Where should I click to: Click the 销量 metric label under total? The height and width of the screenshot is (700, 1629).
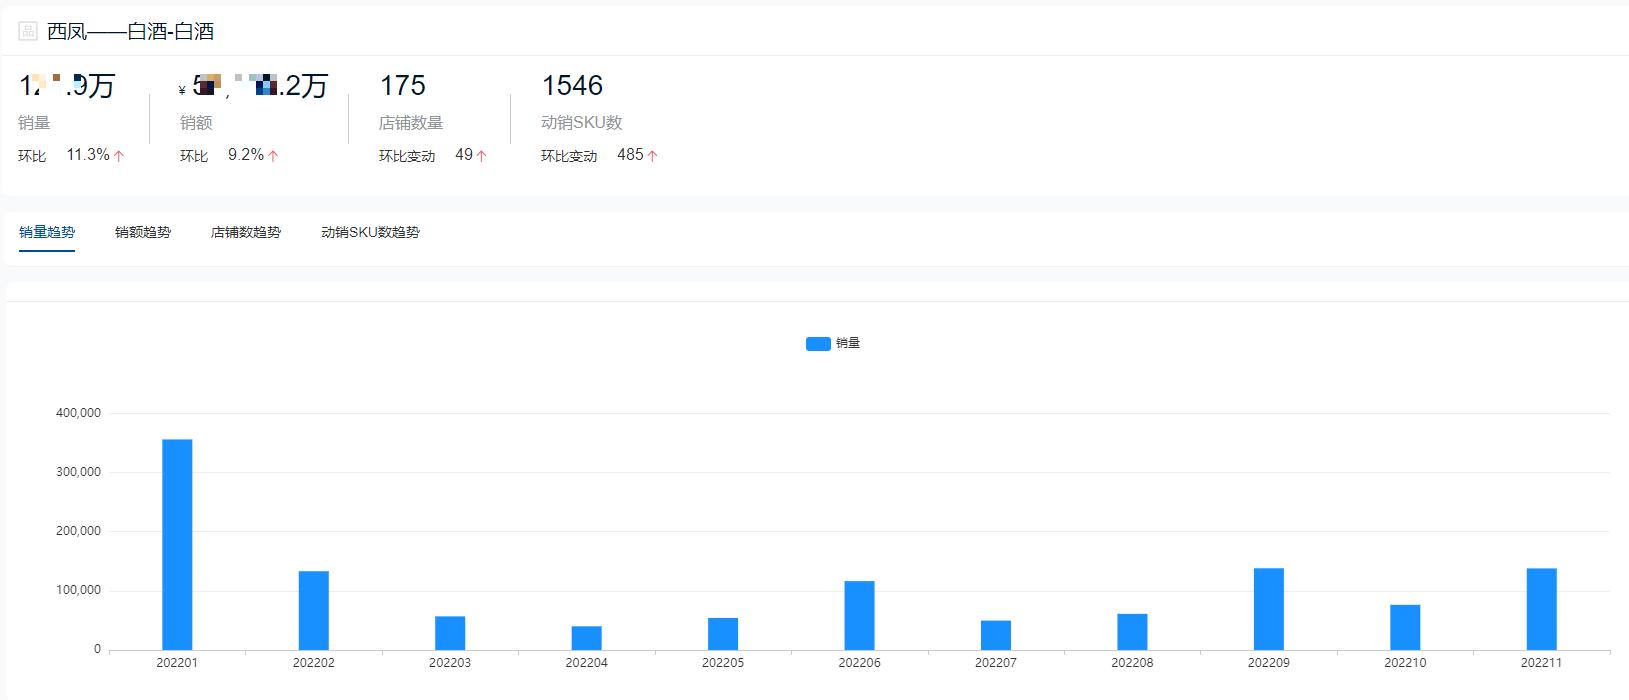(x=34, y=123)
